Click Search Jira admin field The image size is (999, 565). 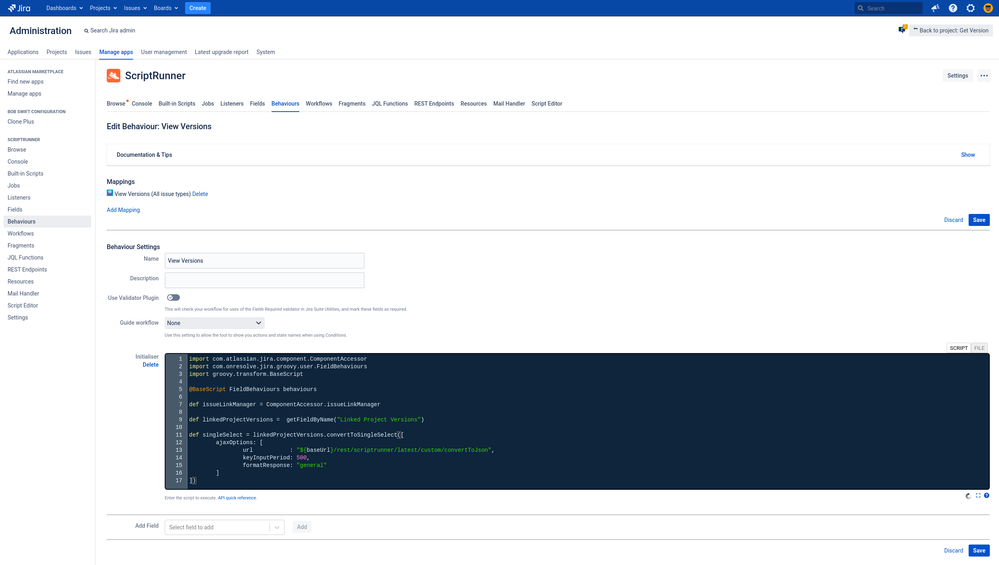110,31
